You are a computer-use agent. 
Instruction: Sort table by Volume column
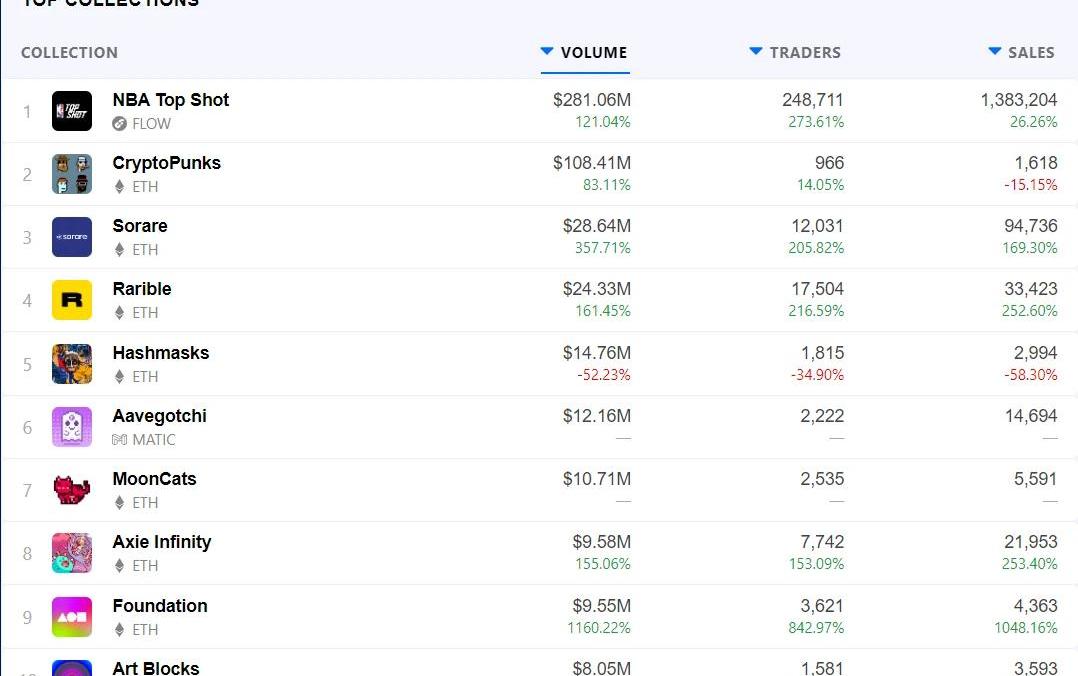pos(585,53)
